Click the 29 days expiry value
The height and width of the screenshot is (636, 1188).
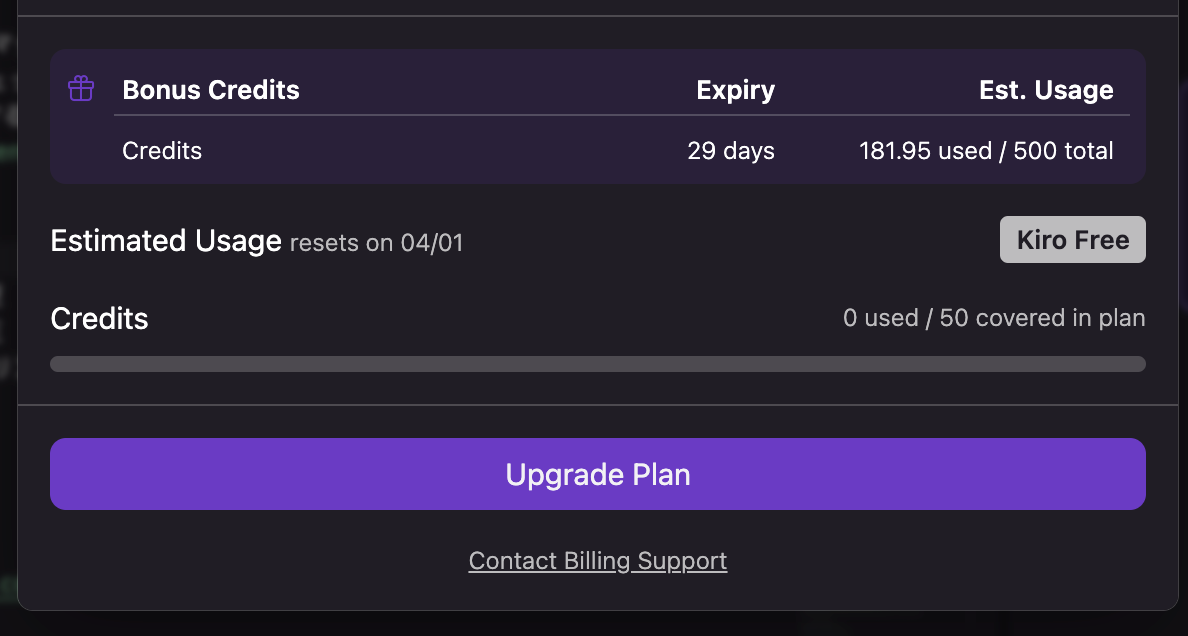pos(731,151)
